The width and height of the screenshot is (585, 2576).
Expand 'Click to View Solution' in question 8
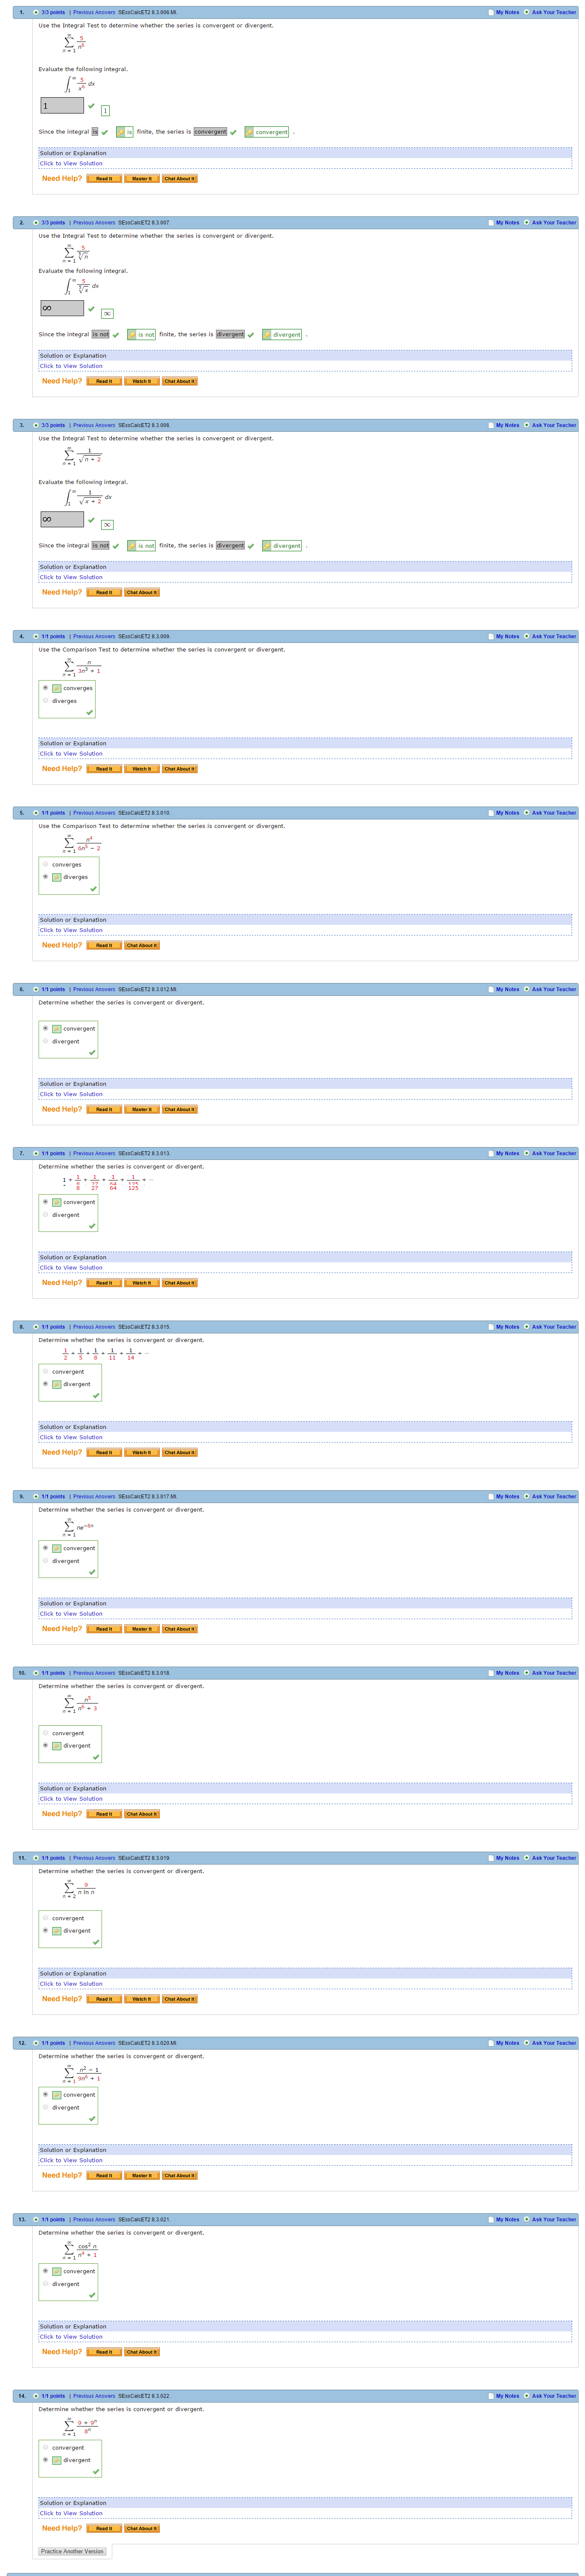point(71,1437)
